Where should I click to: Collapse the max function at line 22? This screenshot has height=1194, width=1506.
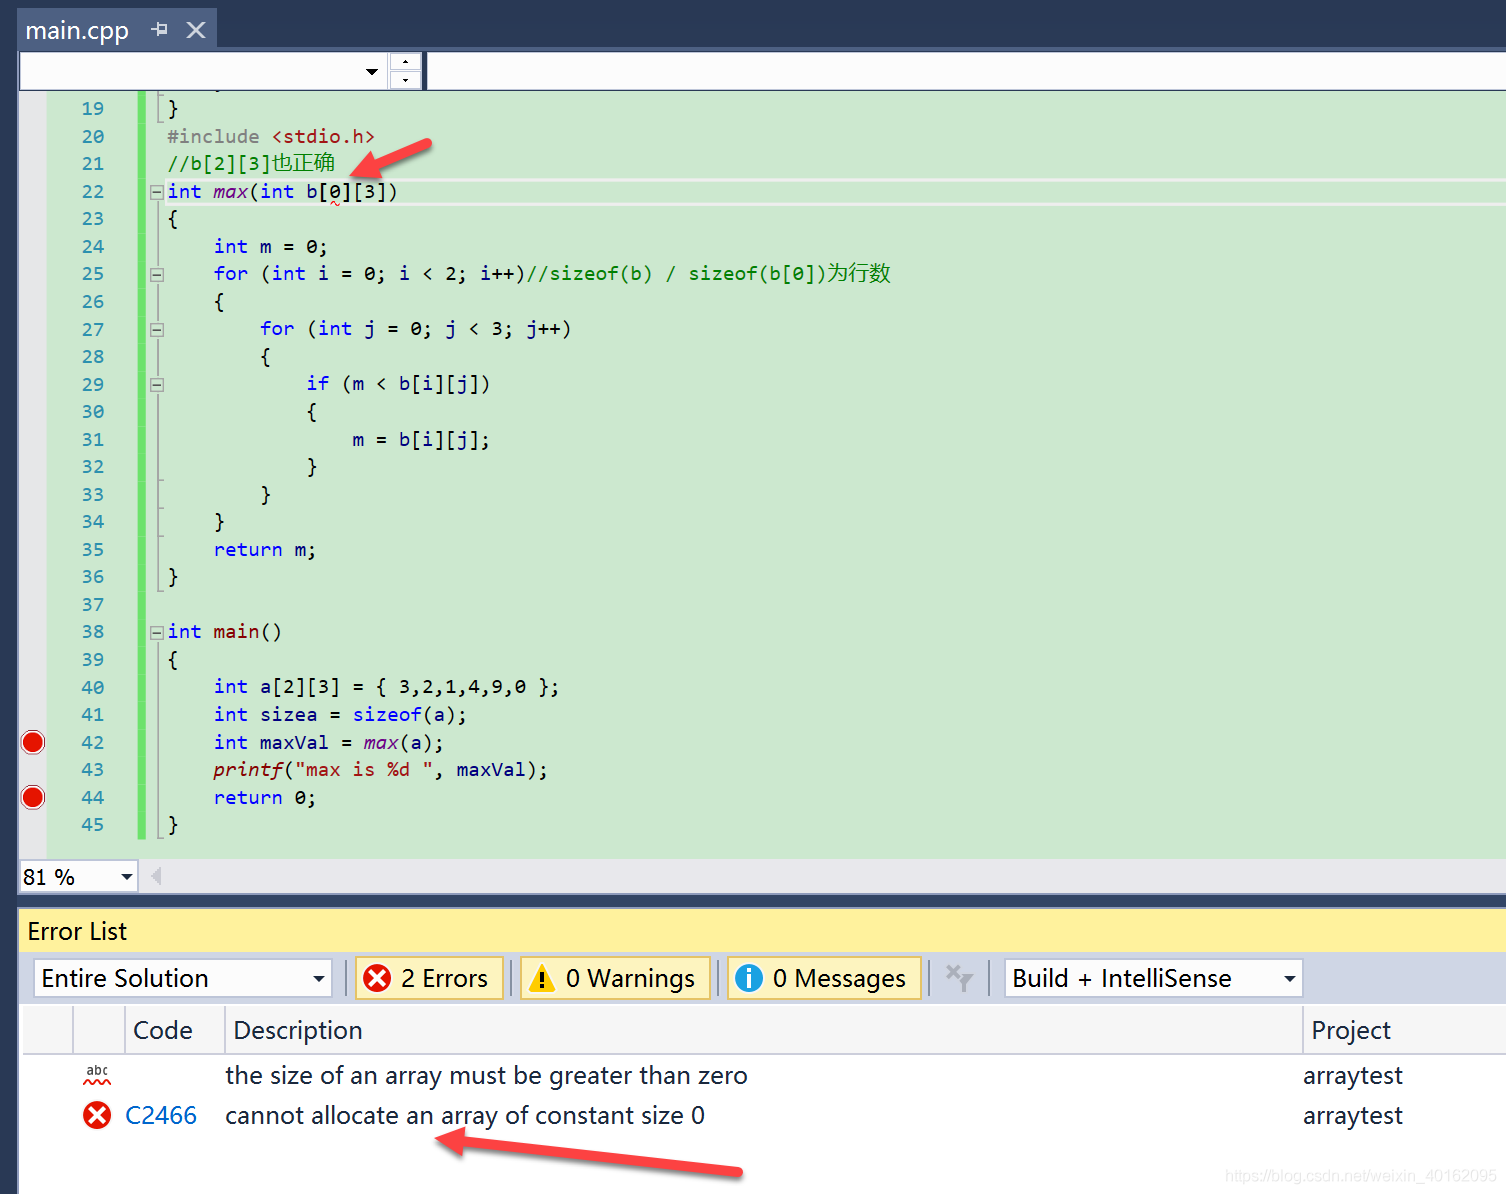(x=157, y=192)
